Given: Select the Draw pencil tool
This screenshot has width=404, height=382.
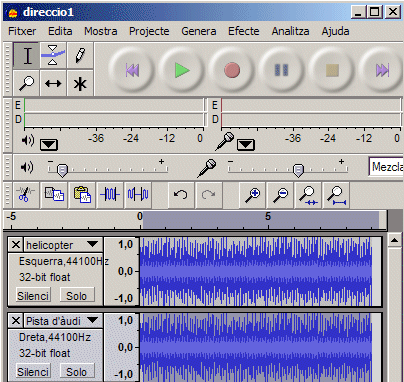Looking at the screenshot, I should coord(80,55).
